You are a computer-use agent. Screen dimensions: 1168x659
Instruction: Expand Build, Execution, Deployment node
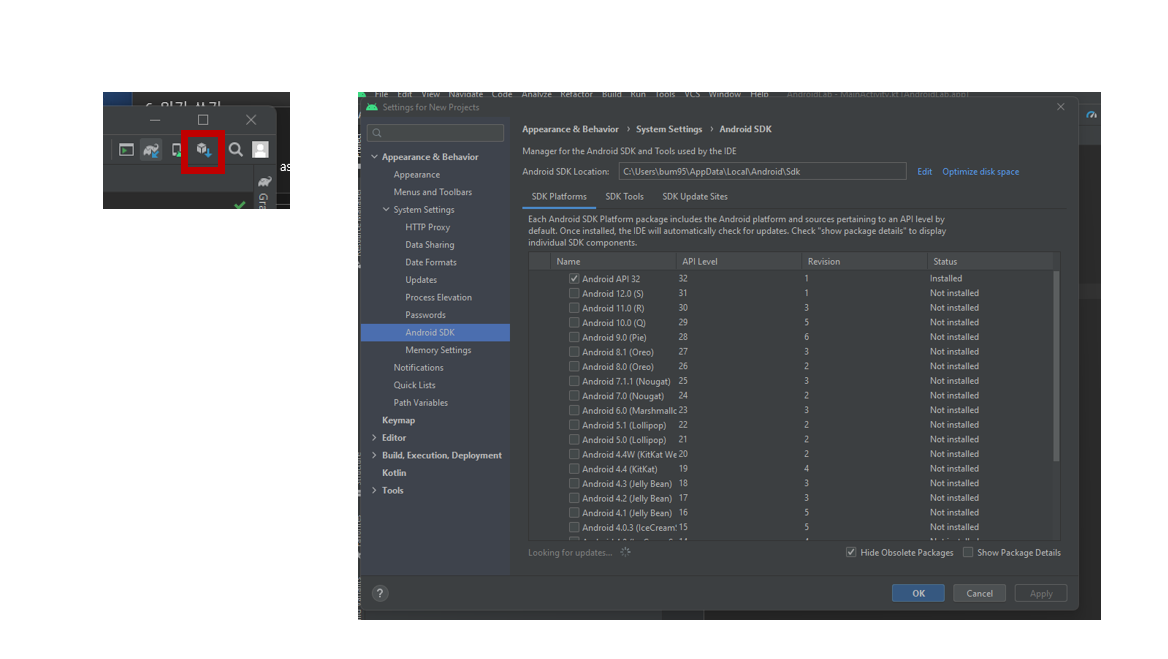[x=374, y=456]
